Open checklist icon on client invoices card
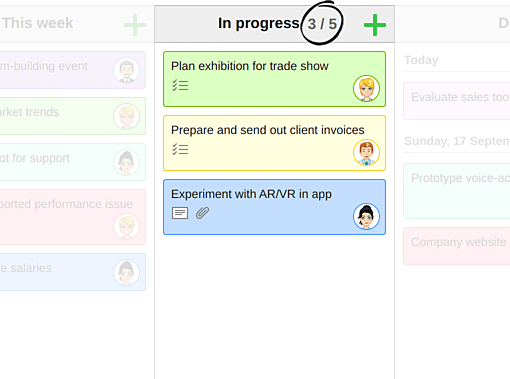The width and height of the screenshot is (510, 379). pos(180,149)
